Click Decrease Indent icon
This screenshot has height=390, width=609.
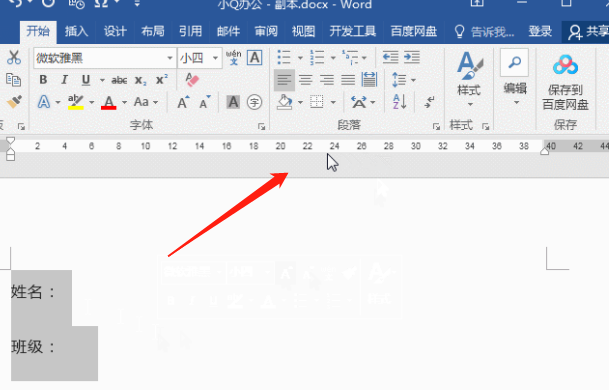coord(390,57)
